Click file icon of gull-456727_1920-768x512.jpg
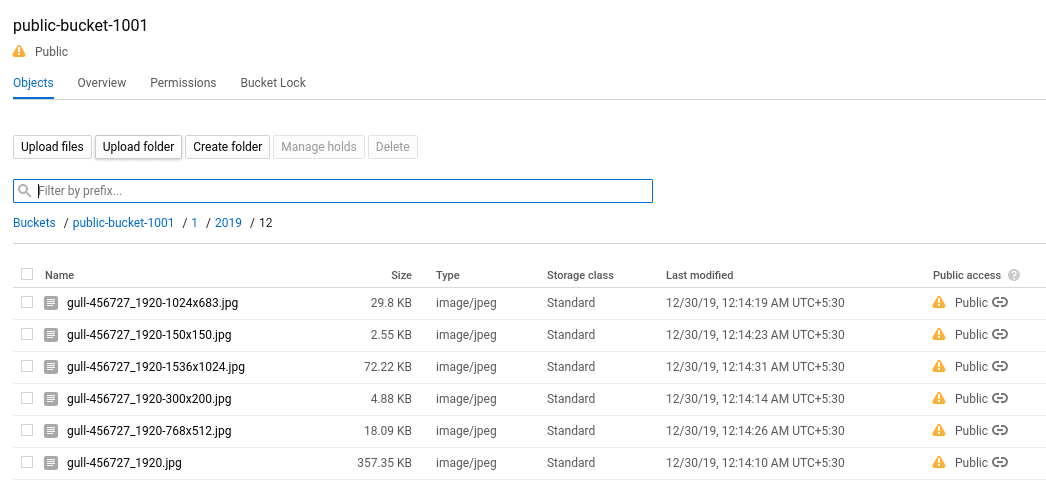 (51, 431)
